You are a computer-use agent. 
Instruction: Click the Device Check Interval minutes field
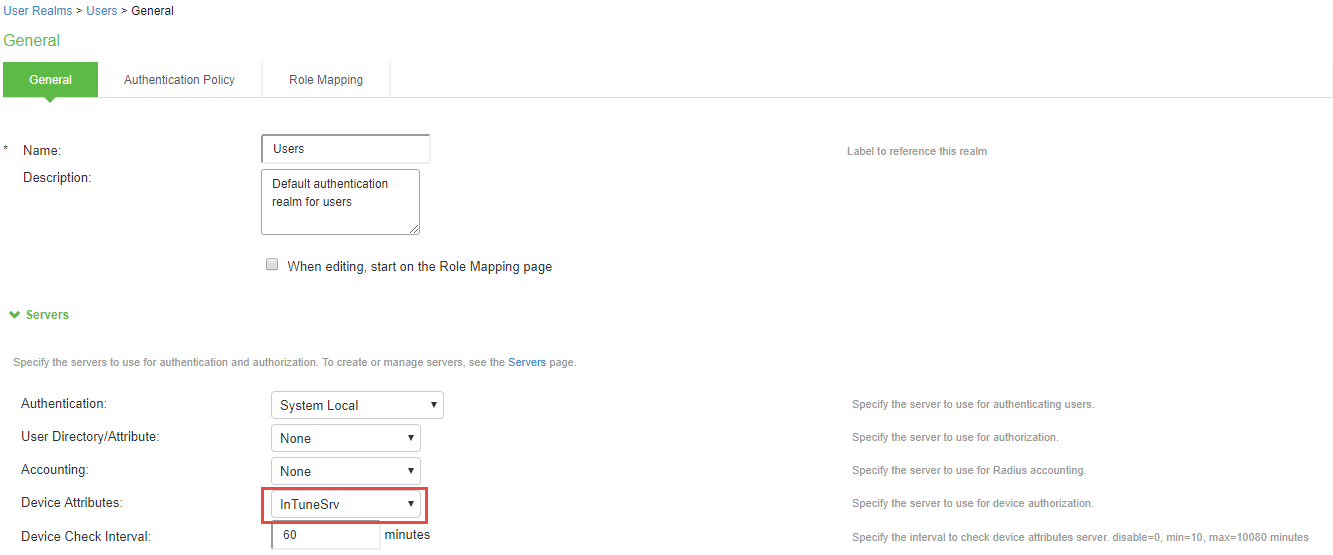point(326,536)
